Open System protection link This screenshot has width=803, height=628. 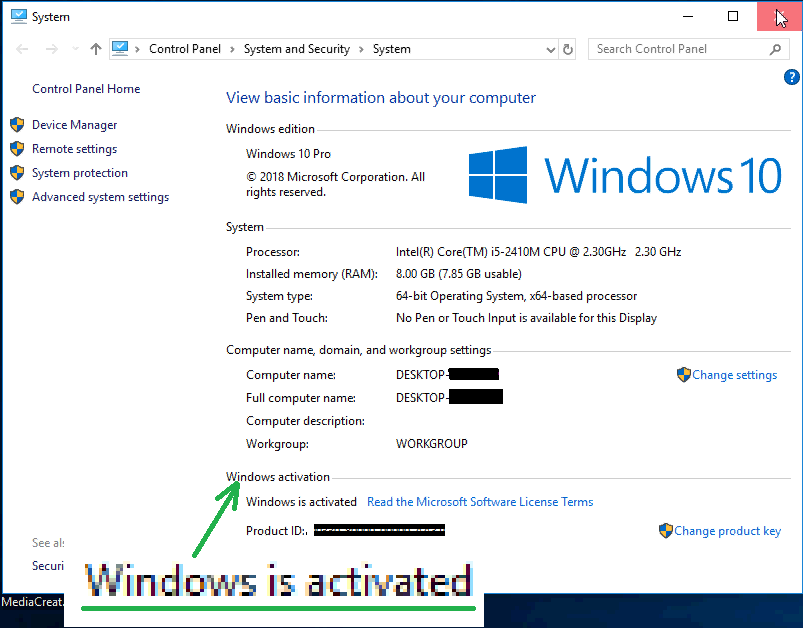80,173
